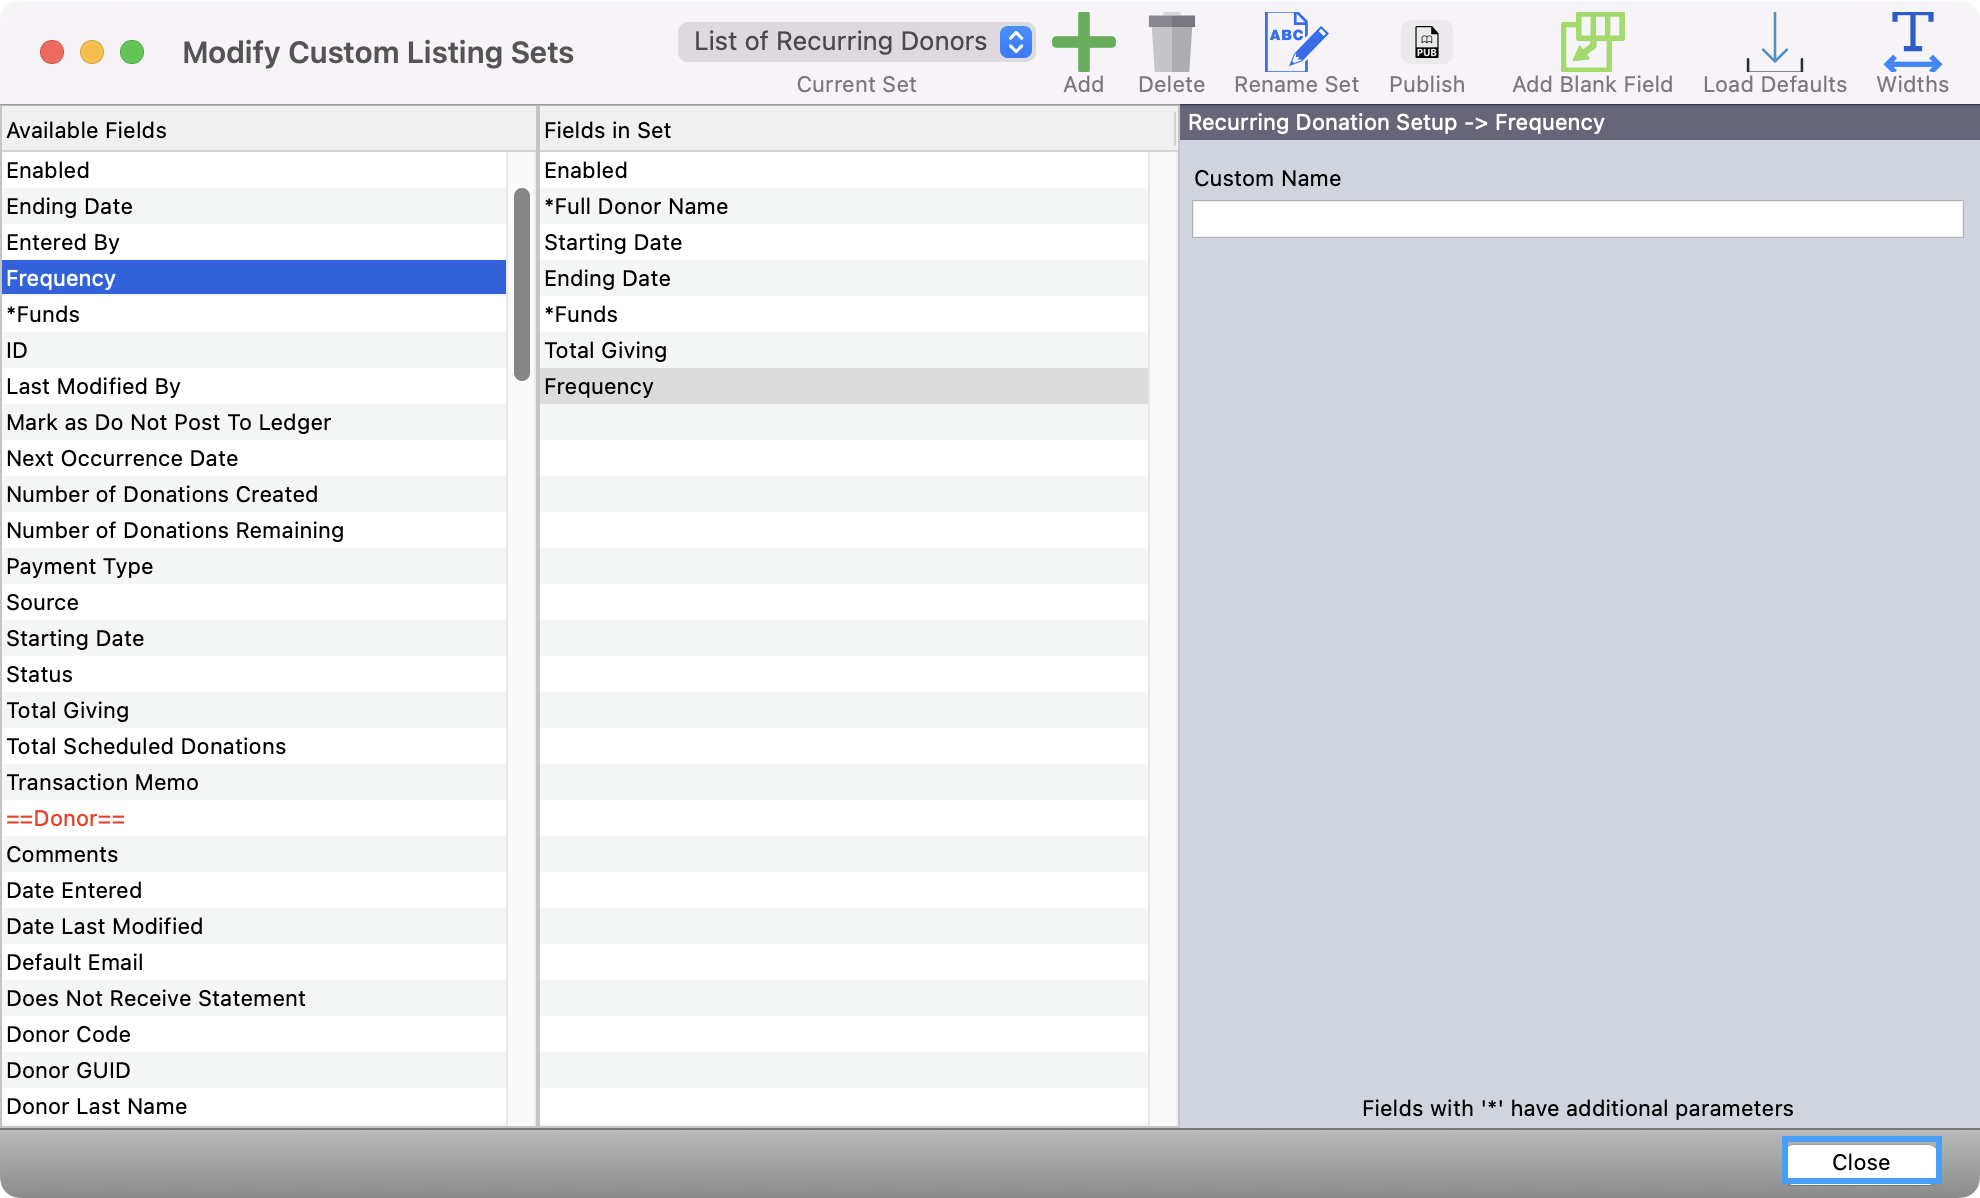This screenshot has width=1980, height=1198.
Task: Click the Add Blank Field icon
Action: pyautogui.click(x=1592, y=43)
